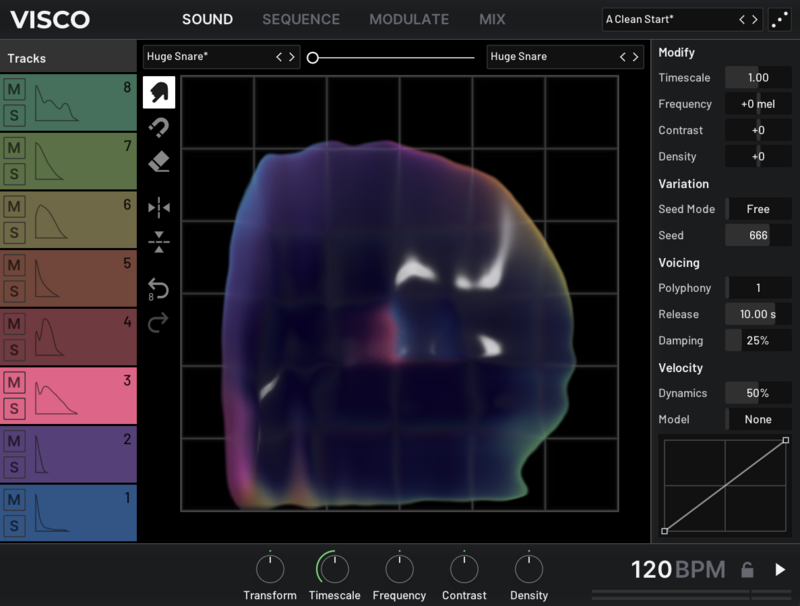Toggle the BPM lock icon
This screenshot has height=606, width=800.
point(746,570)
